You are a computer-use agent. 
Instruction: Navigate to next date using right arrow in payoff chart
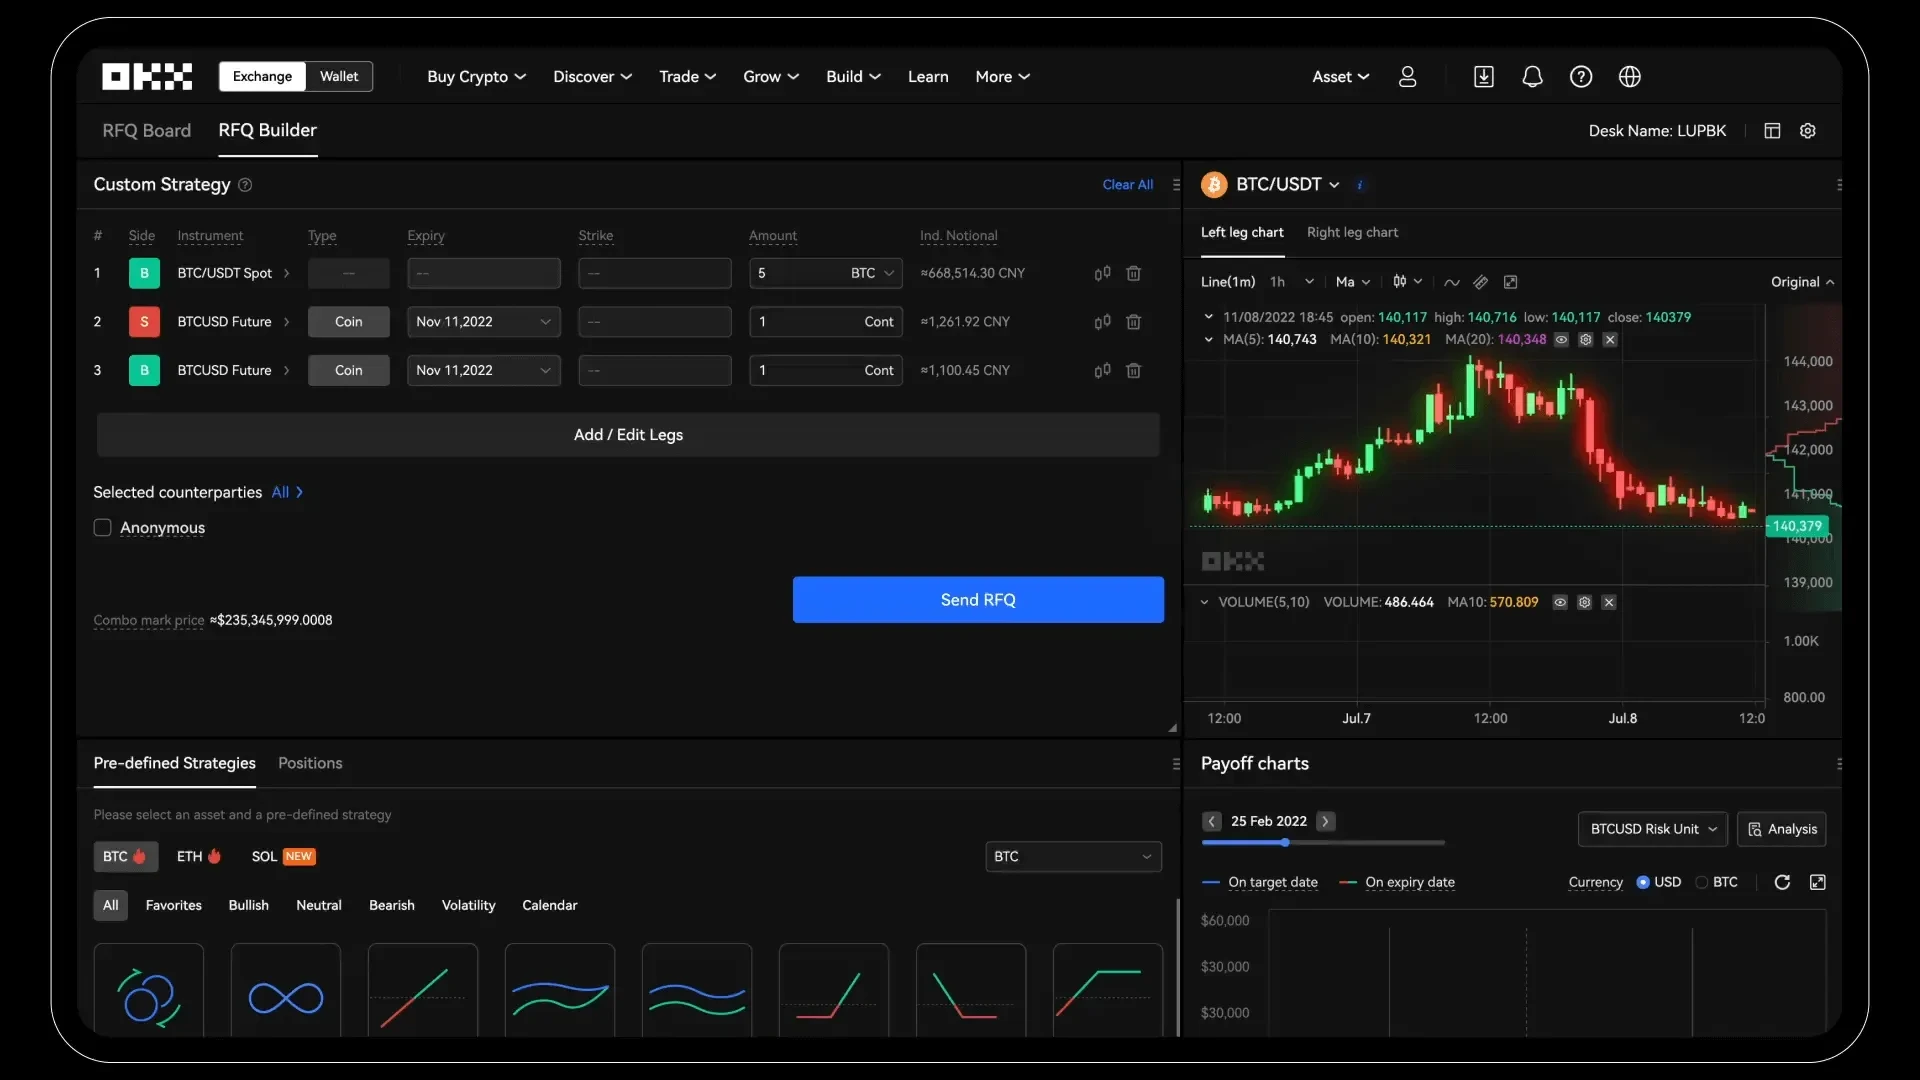tap(1324, 820)
